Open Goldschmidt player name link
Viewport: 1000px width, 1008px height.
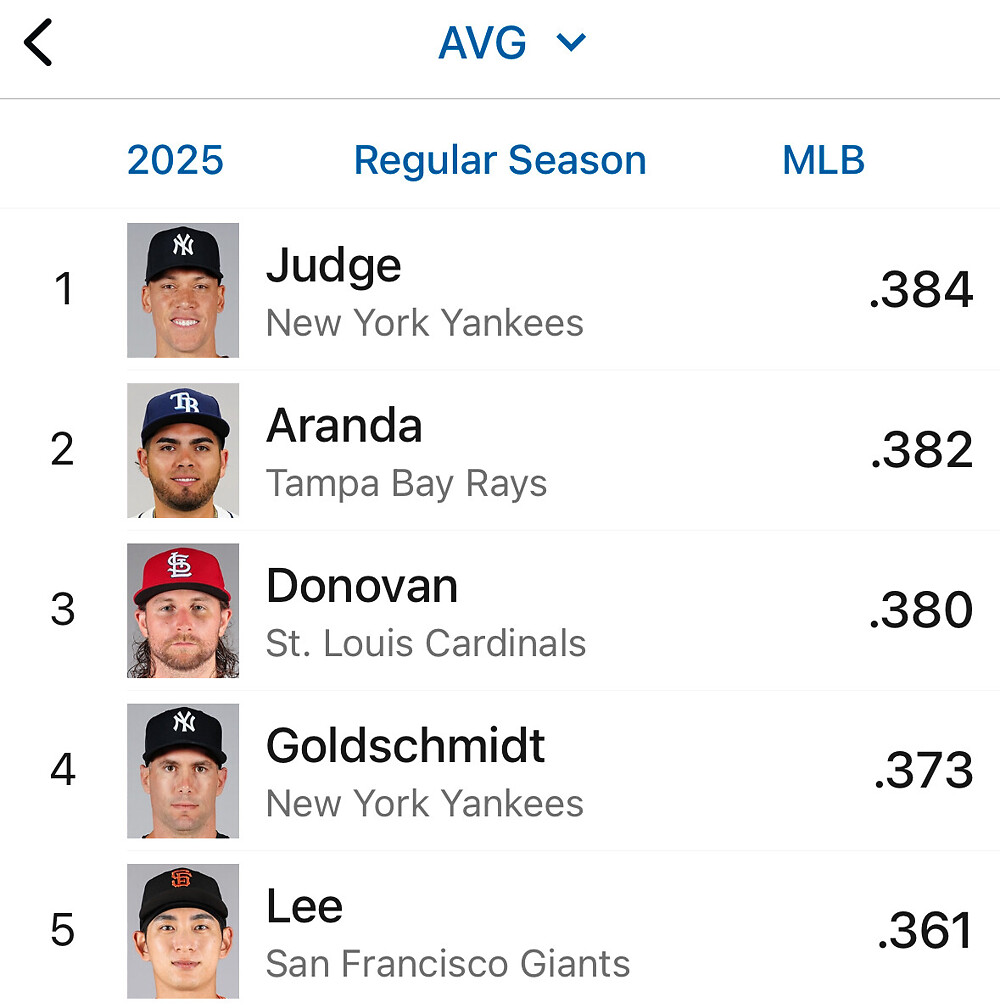pyautogui.click(x=406, y=747)
